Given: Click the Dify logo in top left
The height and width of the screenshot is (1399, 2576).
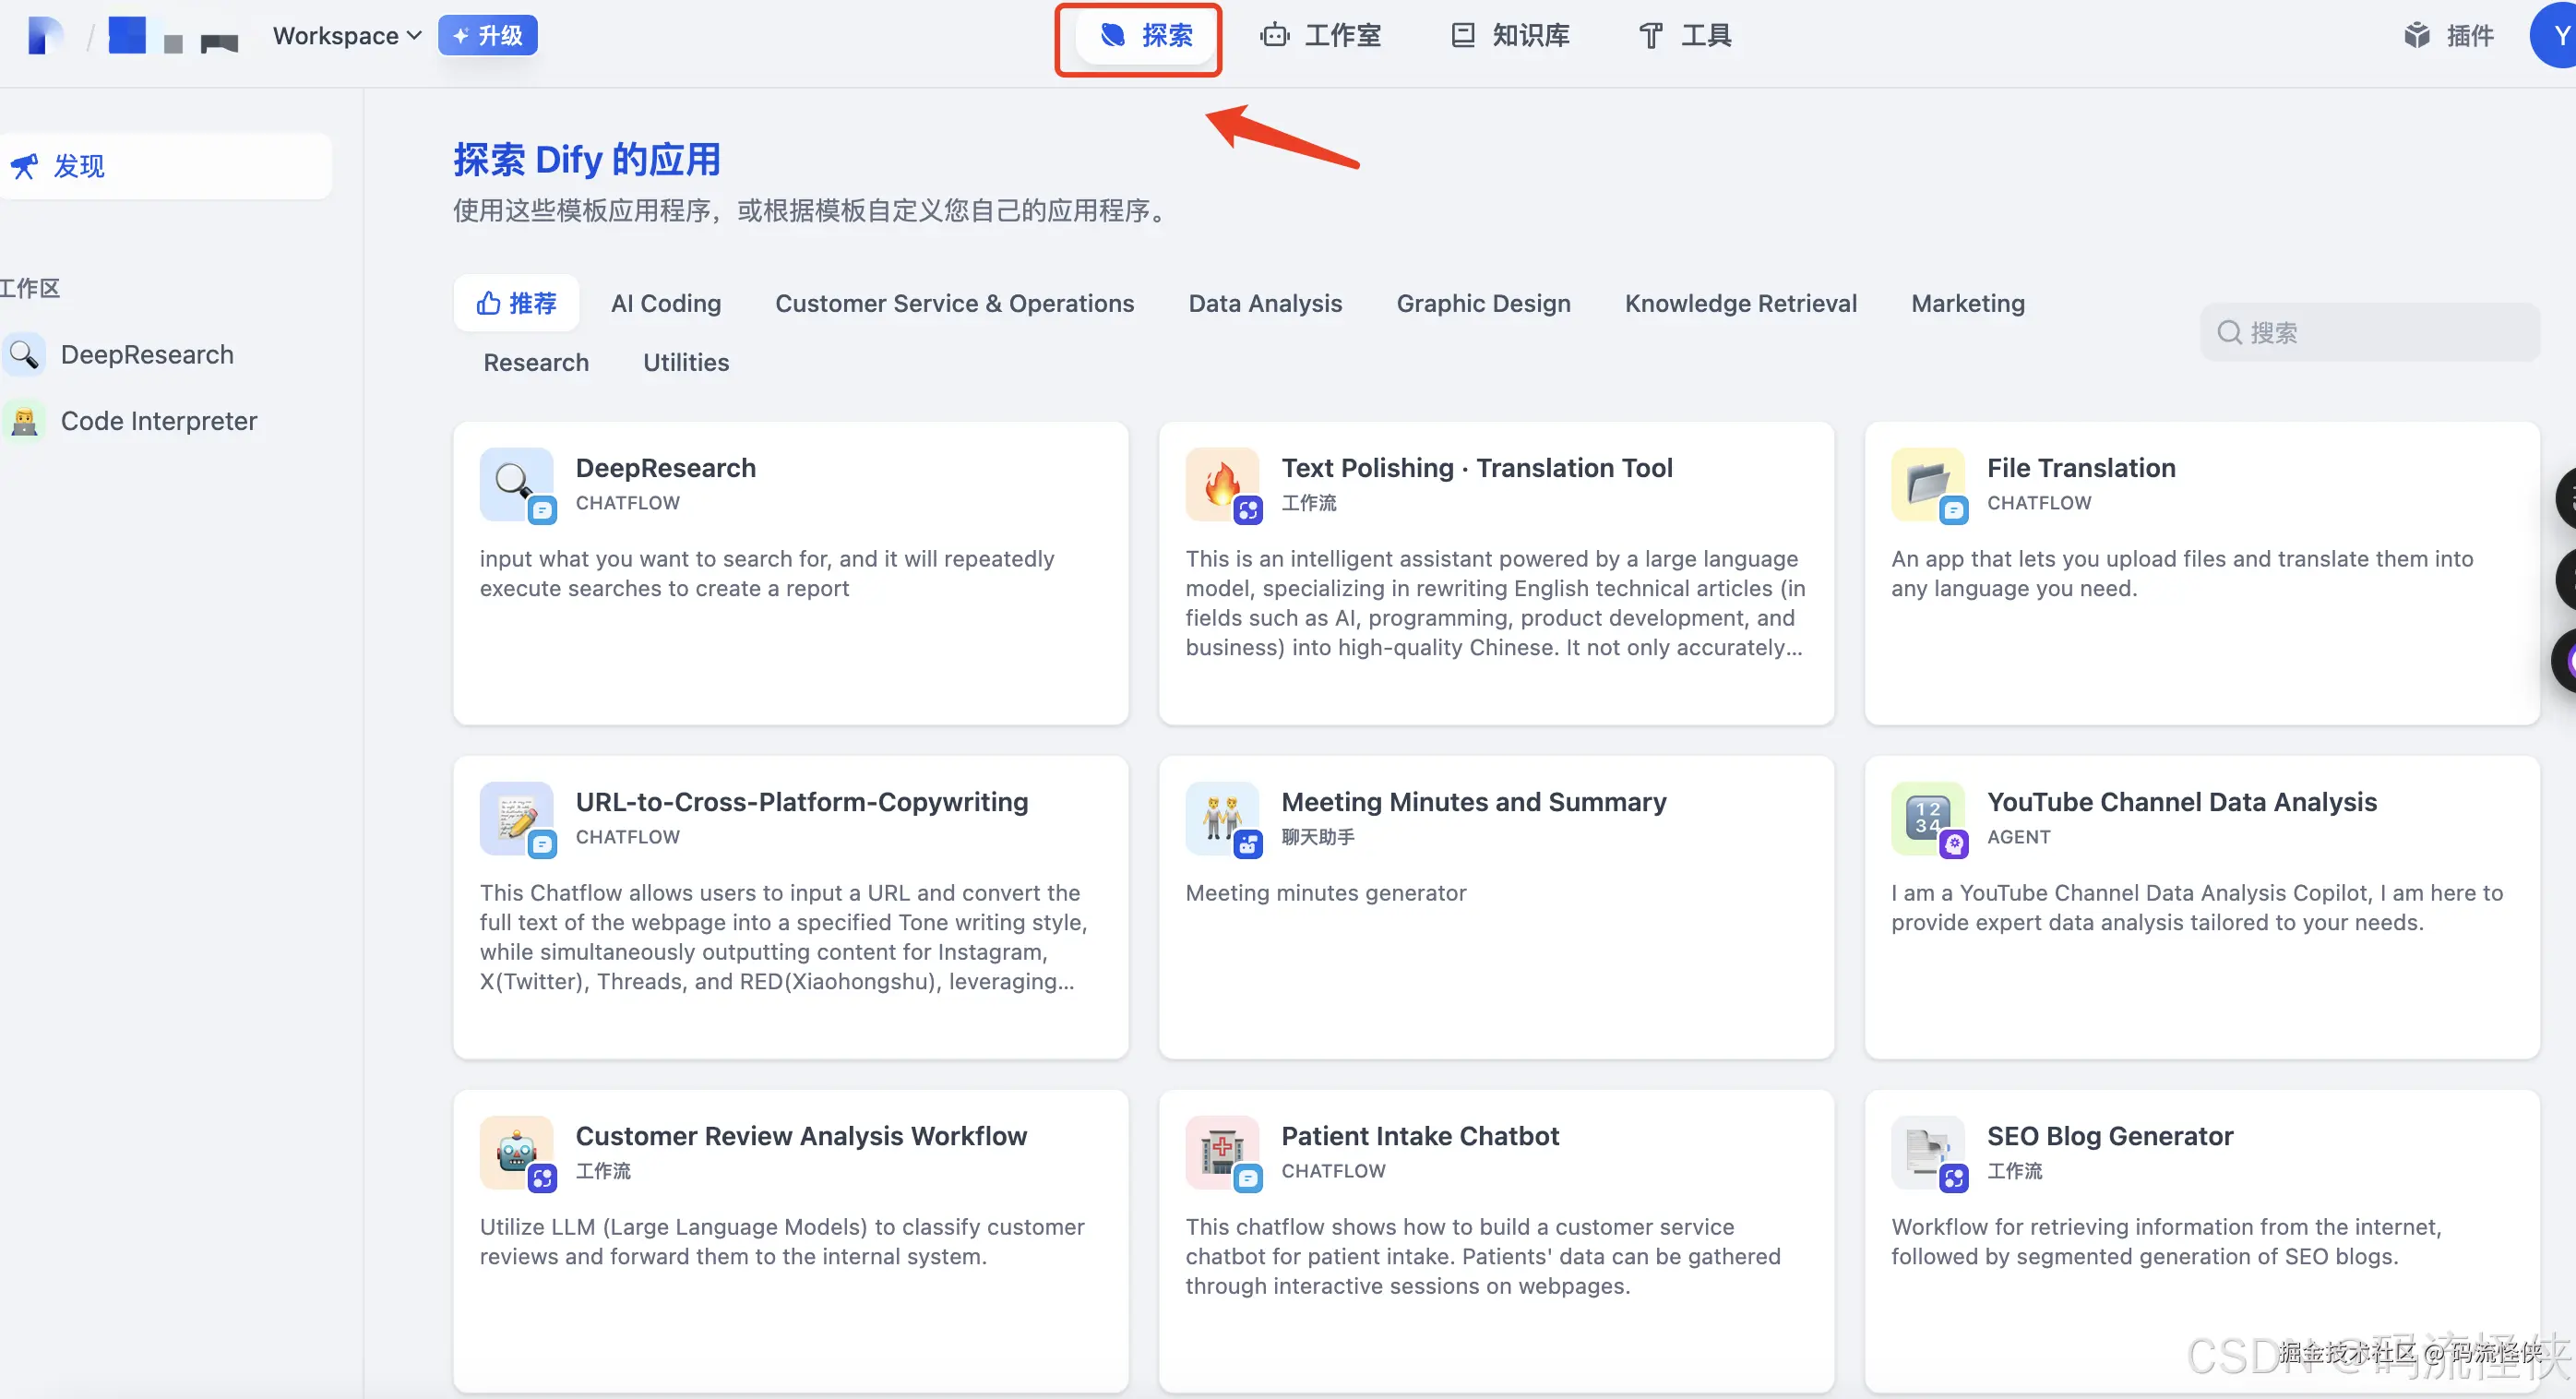Looking at the screenshot, I should (x=44, y=35).
